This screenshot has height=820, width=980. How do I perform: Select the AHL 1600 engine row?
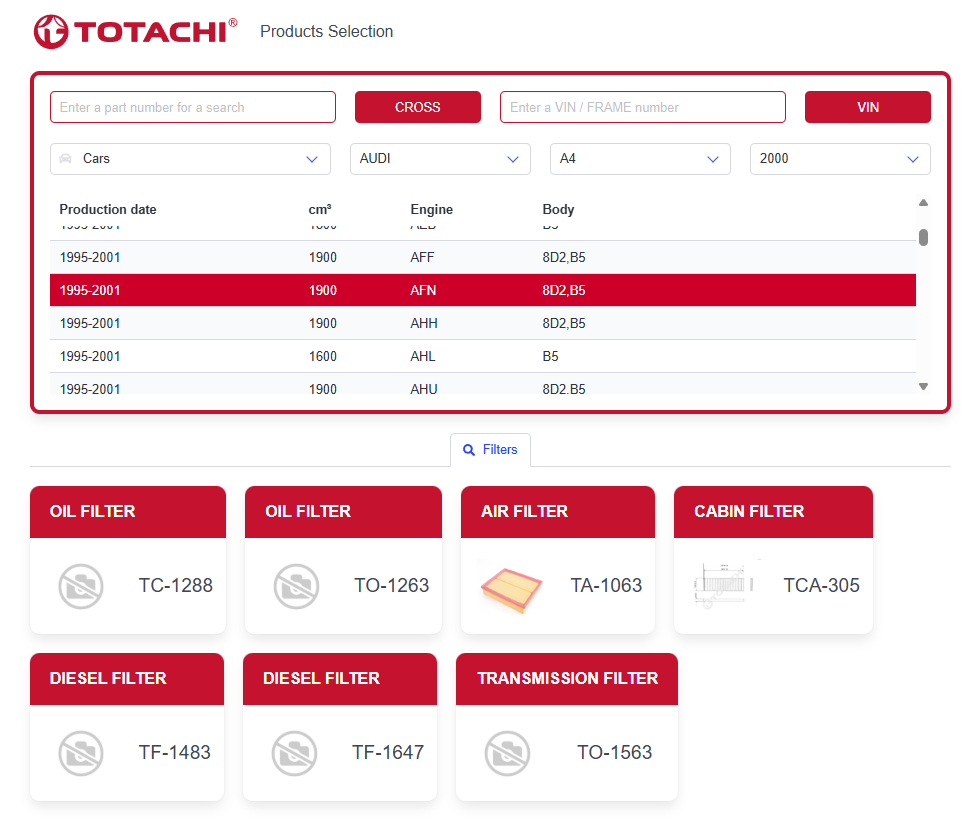[x=482, y=356]
